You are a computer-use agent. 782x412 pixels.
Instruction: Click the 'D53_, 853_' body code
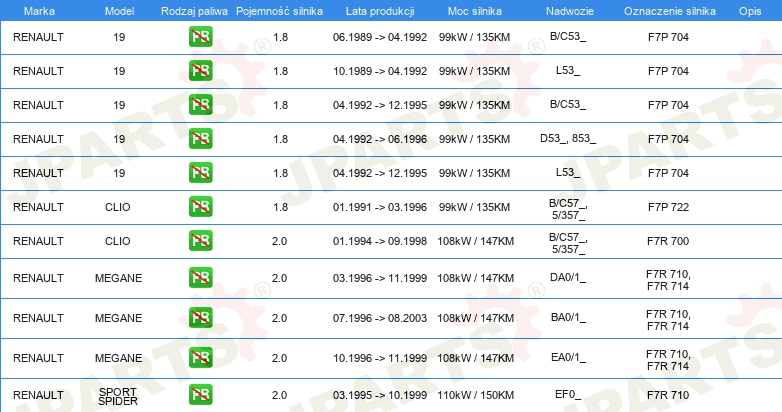[x=568, y=138]
